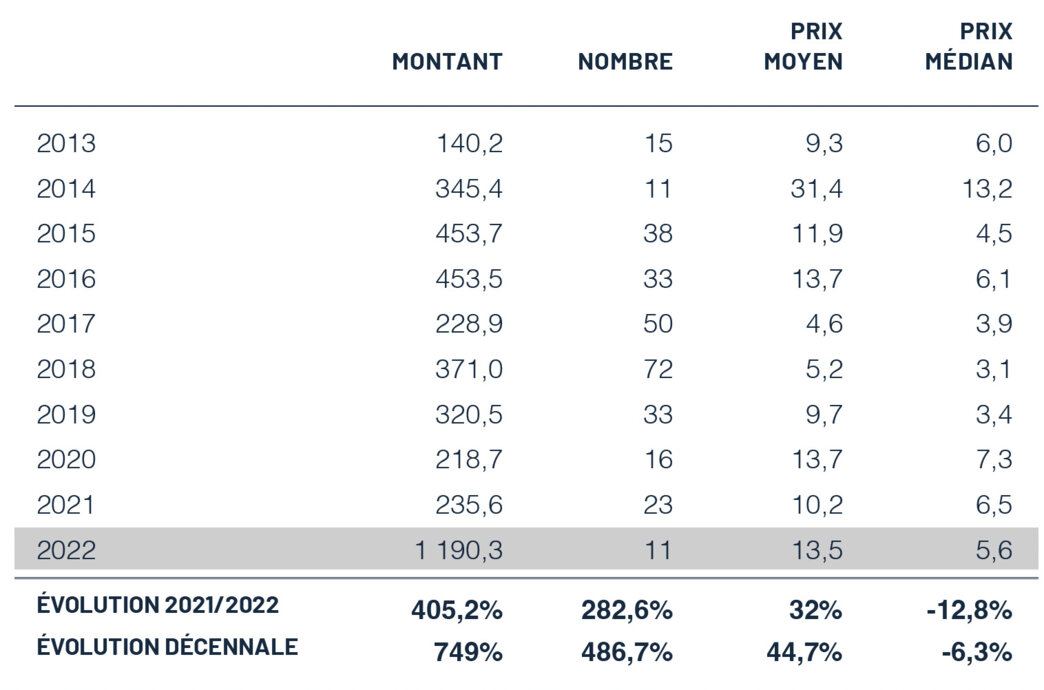Click the 486,7% decennial nombre value
The image size is (1044, 690).
(x=627, y=652)
